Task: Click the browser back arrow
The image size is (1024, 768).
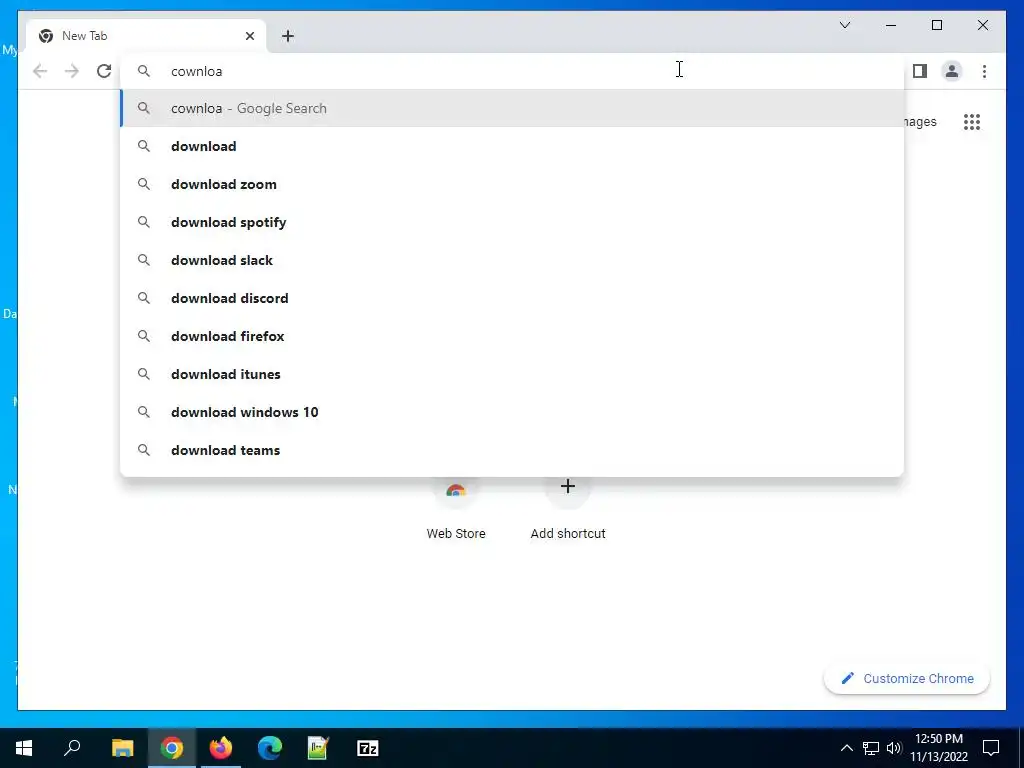Action: pos(40,71)
